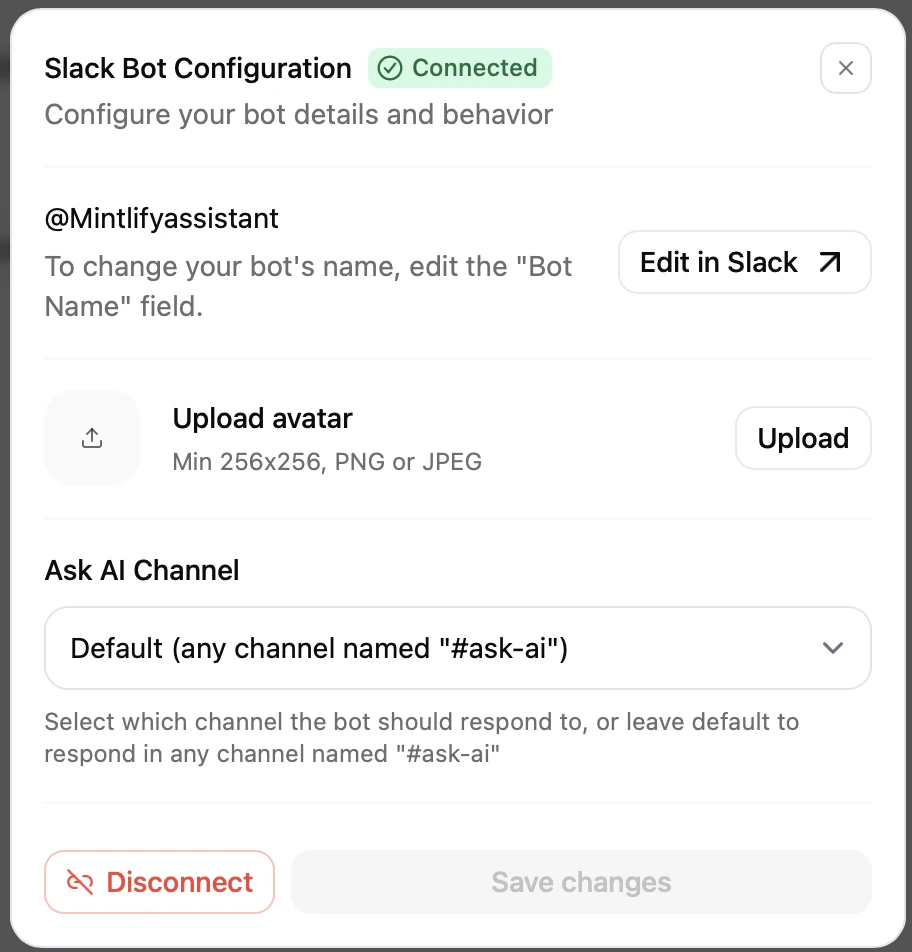Click the @Mintlifyassistant bot name

161,218
